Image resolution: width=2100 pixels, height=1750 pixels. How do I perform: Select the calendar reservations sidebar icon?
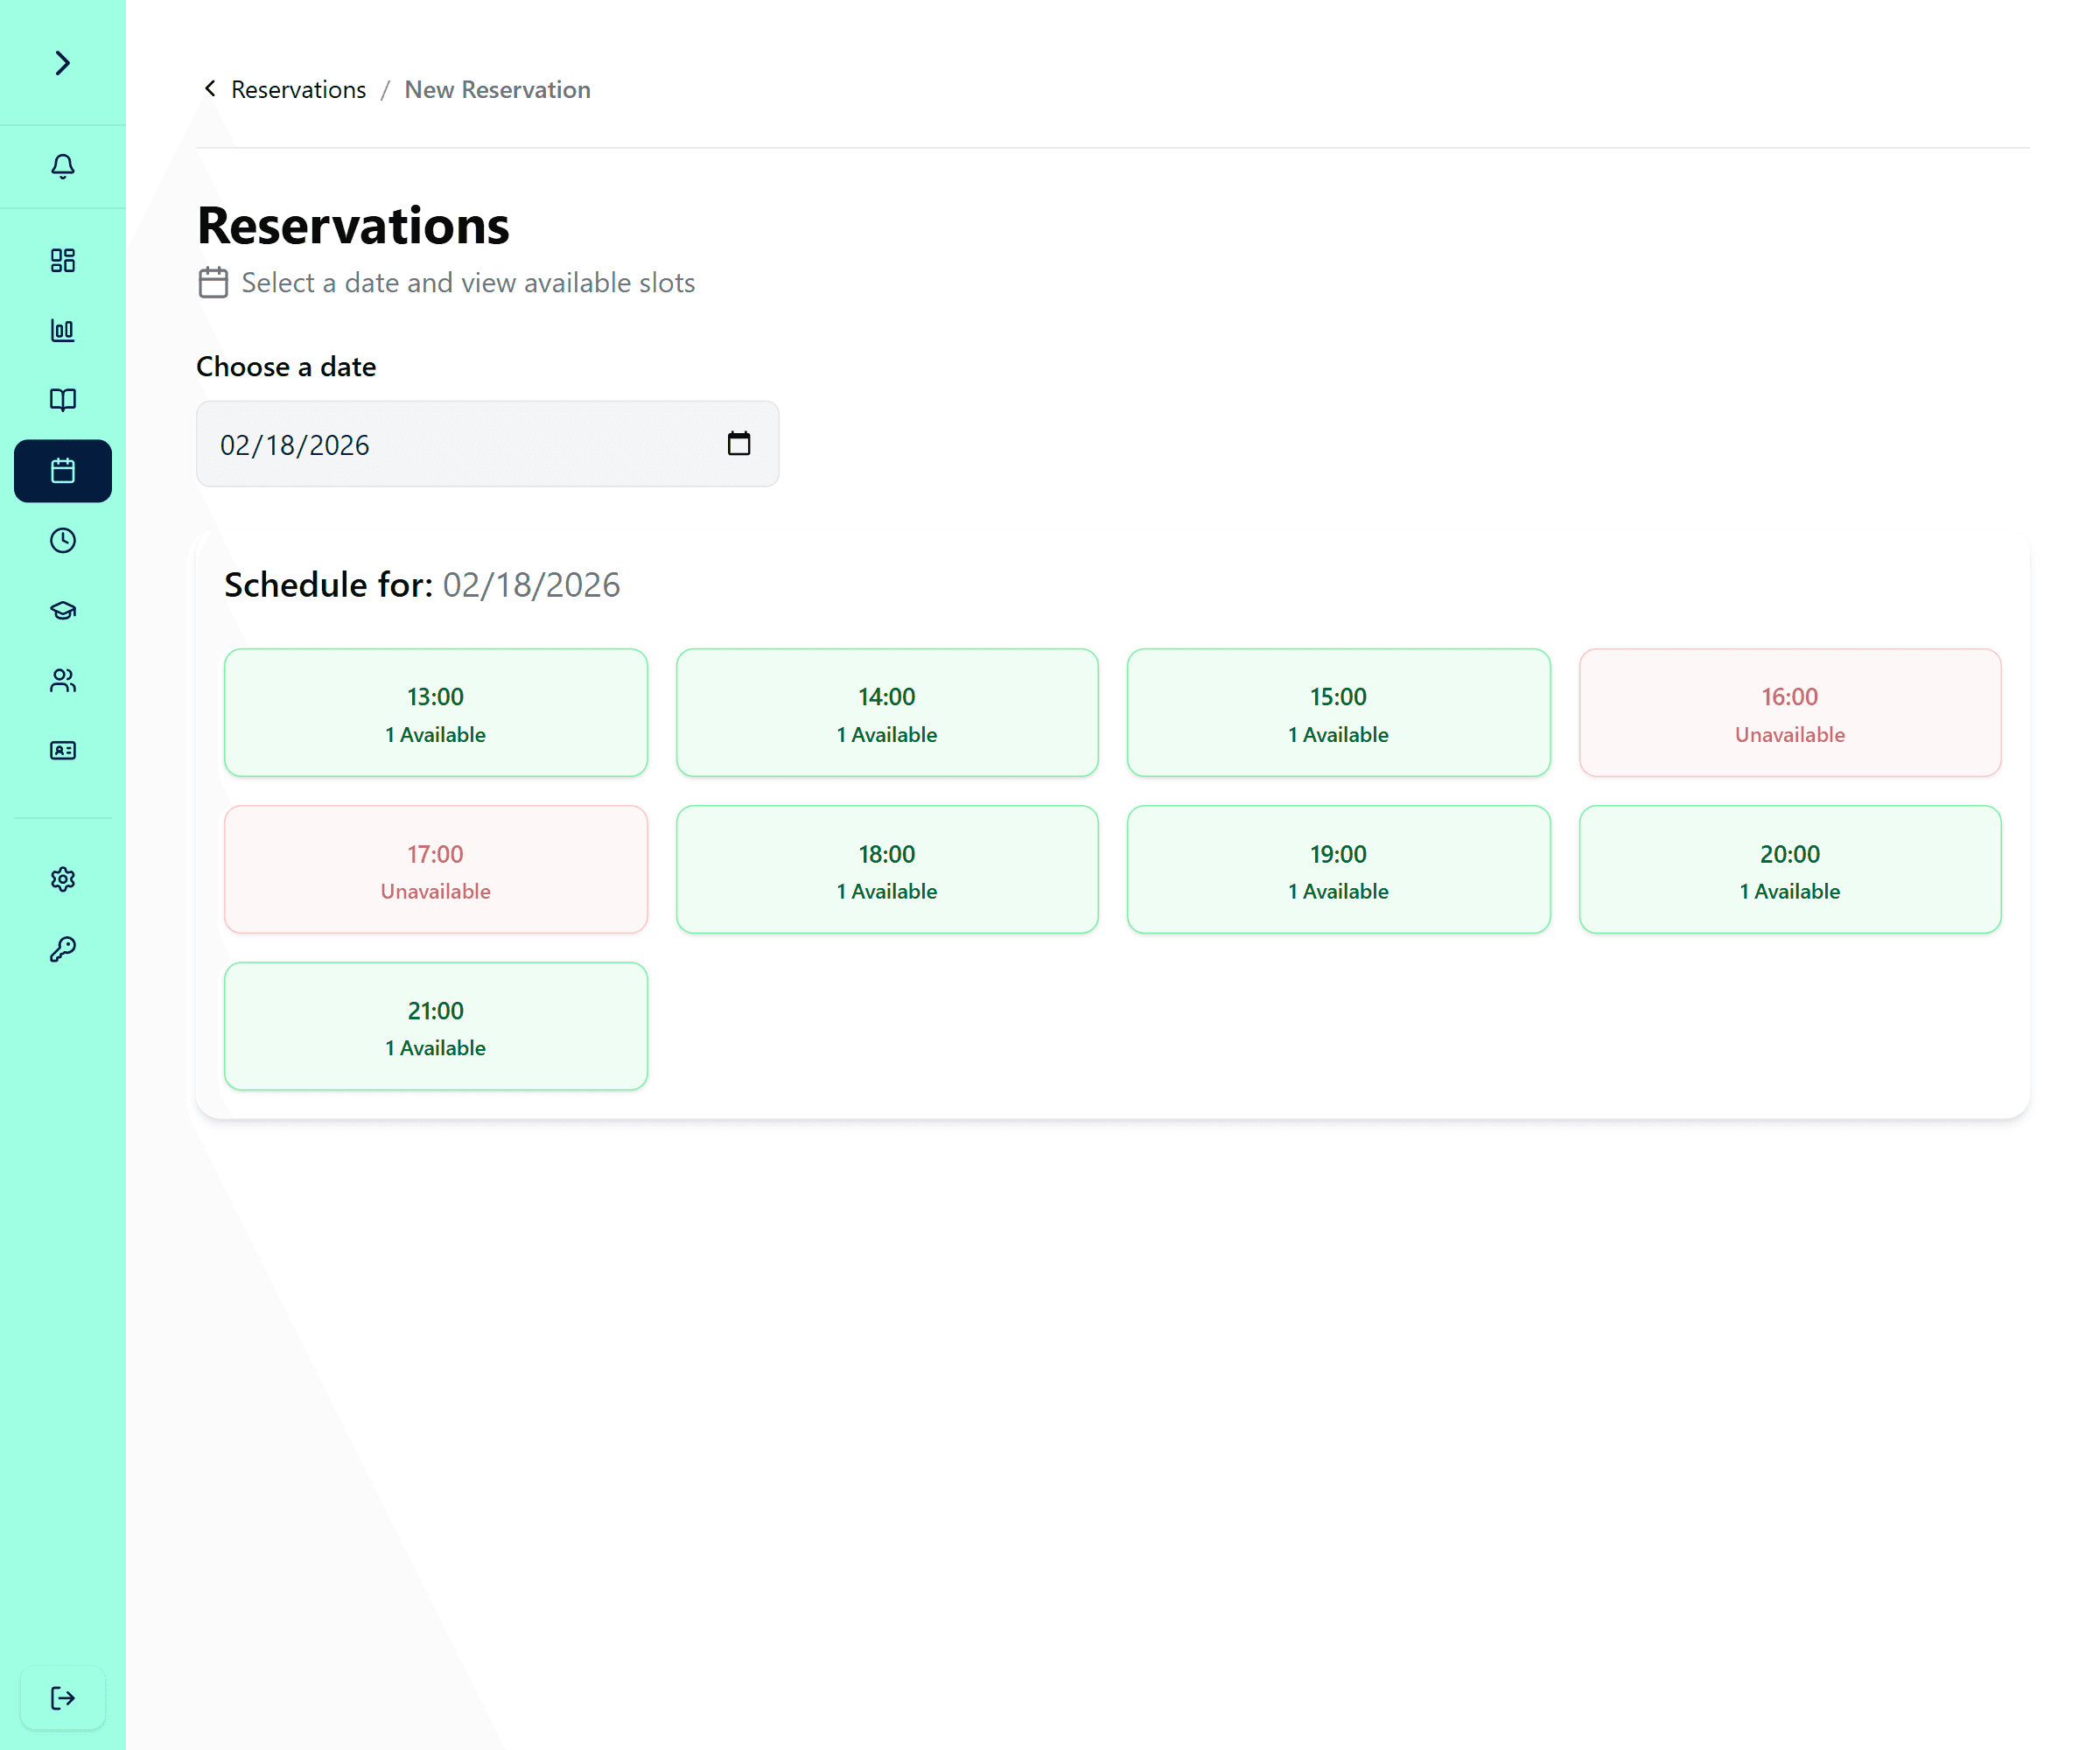tap(63, 470)
